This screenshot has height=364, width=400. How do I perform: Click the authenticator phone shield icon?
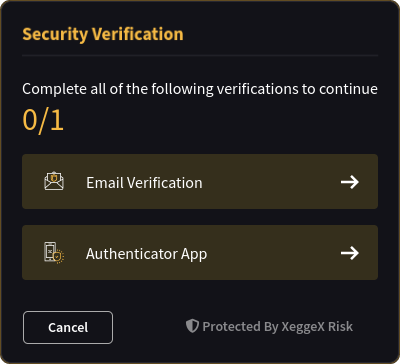click(x=54, y=253)
